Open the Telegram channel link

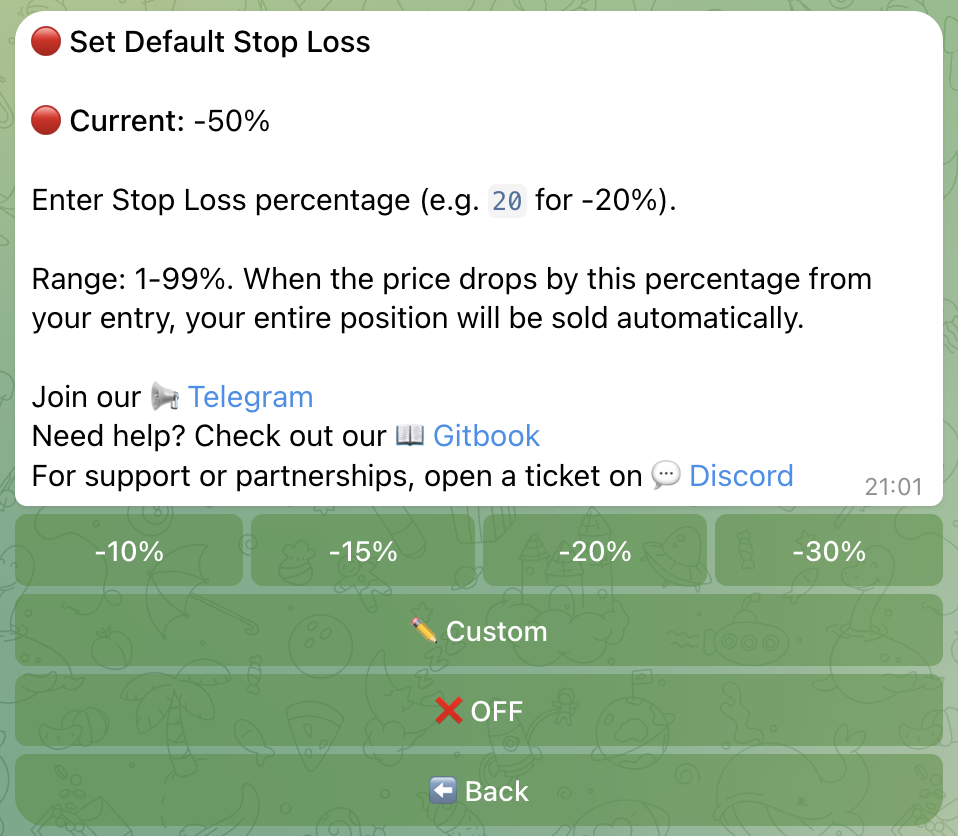(250, 397)
